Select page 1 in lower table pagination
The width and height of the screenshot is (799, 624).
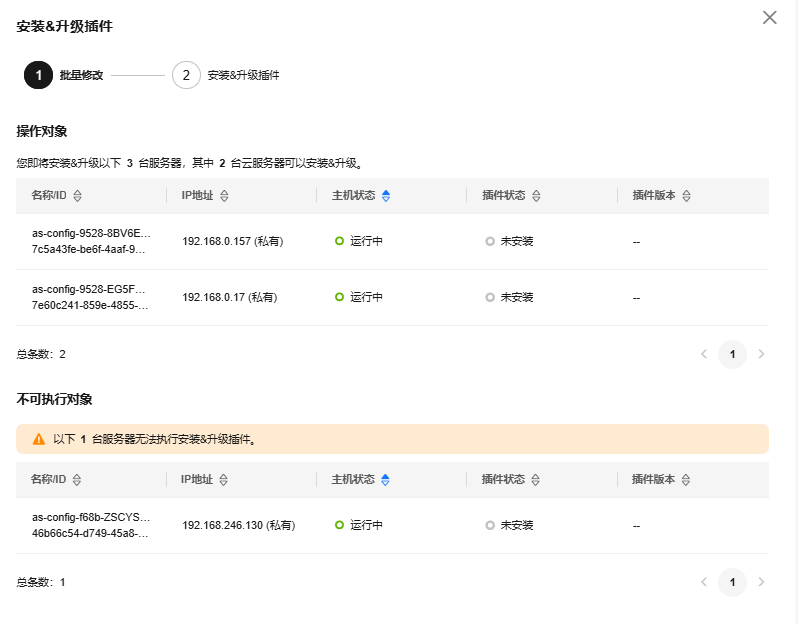(732, 582)
